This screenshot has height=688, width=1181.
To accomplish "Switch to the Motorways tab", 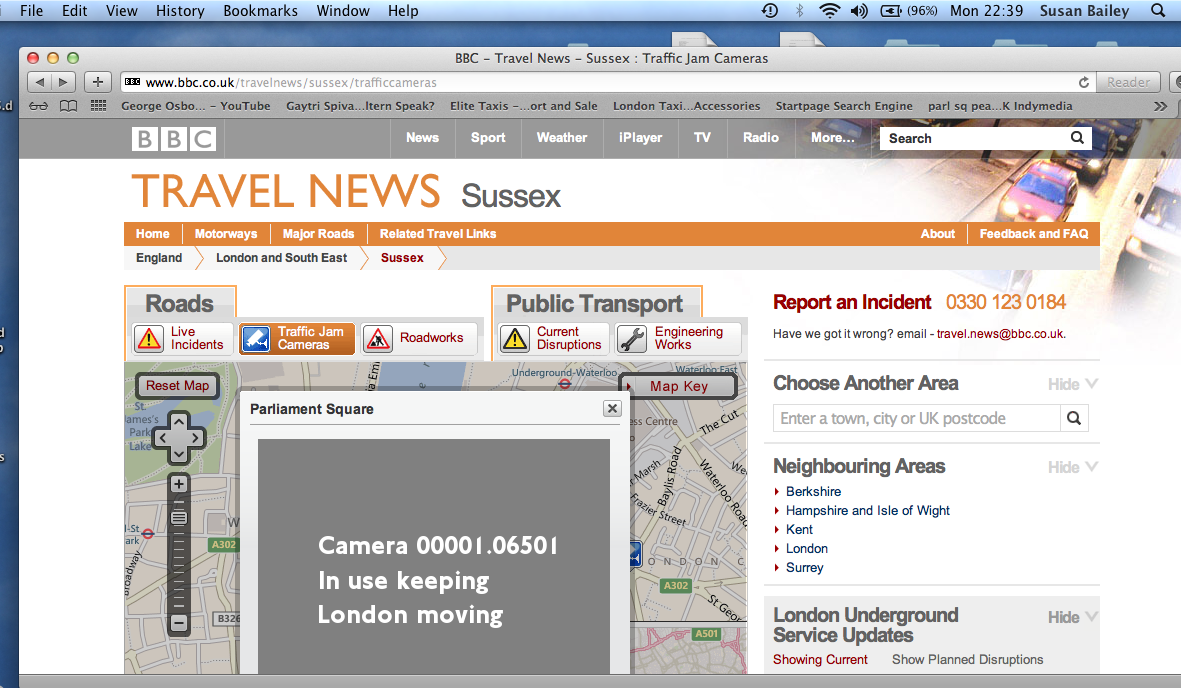I will (x=226, y=234).
